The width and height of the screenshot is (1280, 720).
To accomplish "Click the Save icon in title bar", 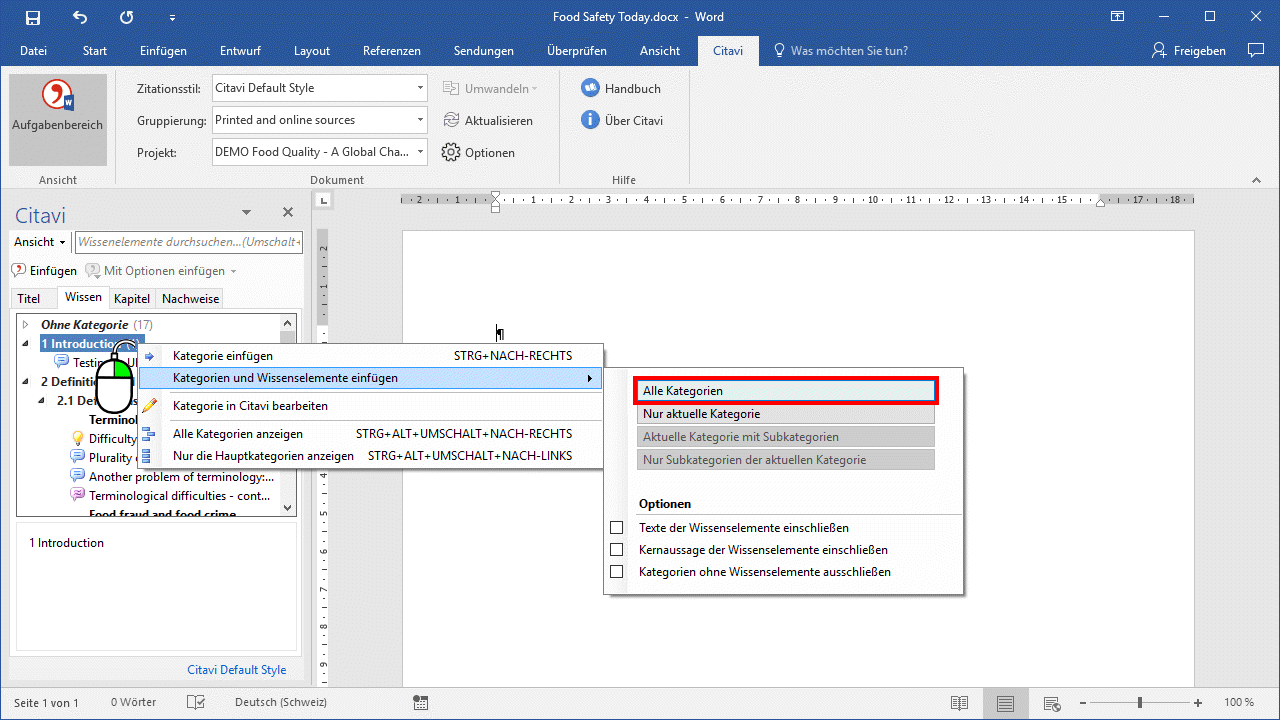I will pos(33,17).
